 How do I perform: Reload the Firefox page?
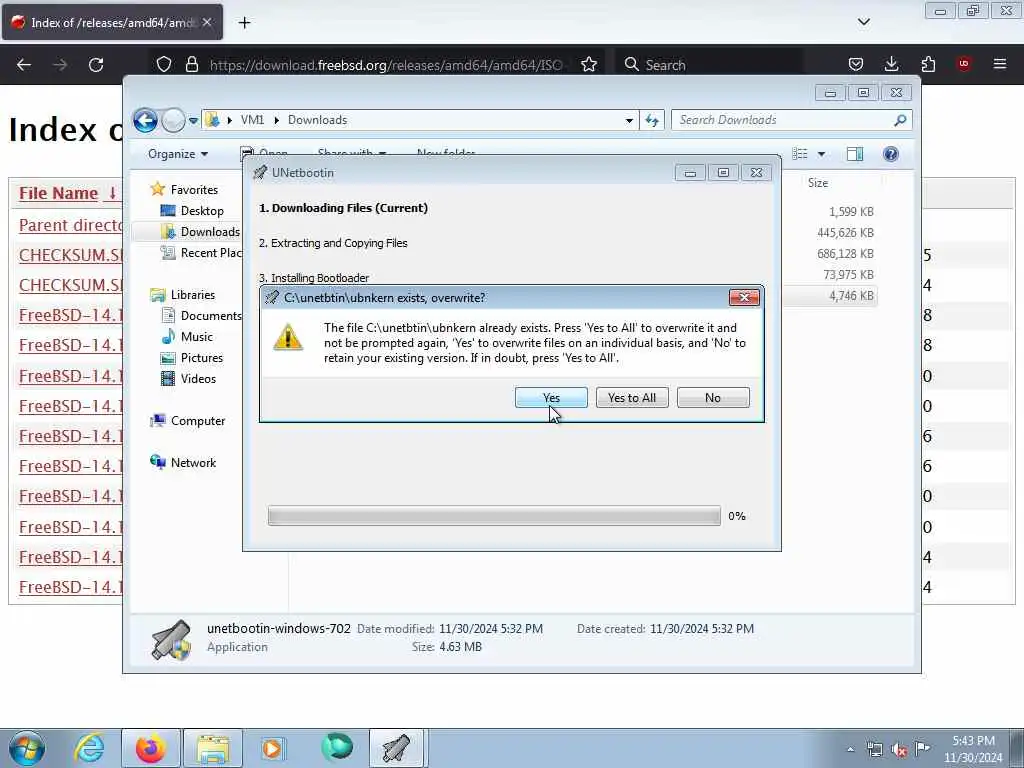(x=96, y=65)
